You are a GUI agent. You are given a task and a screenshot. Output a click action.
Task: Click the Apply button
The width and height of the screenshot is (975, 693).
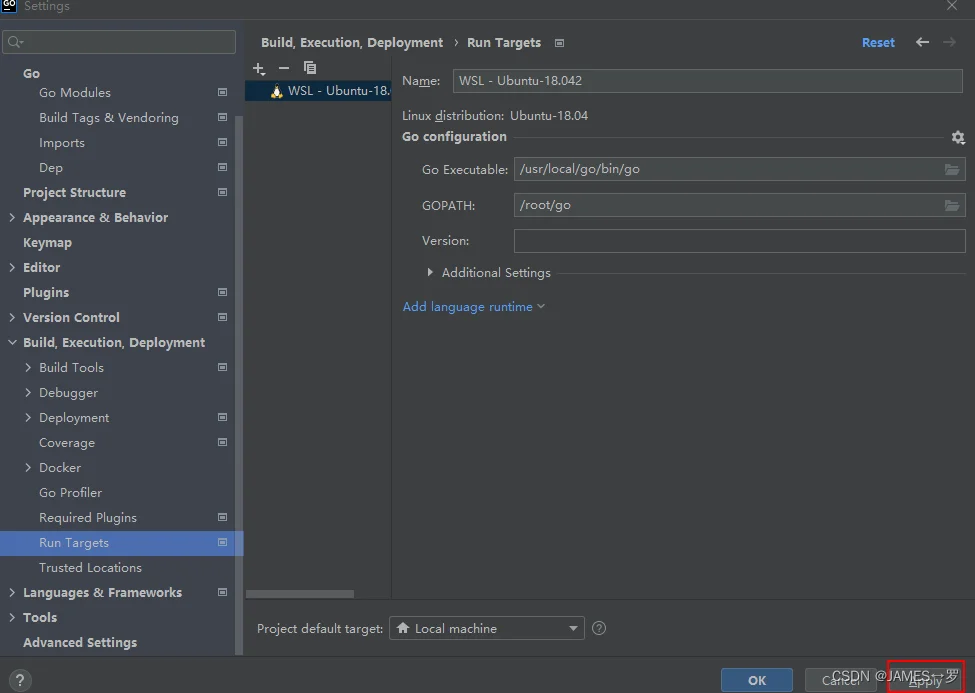pos(926,680)
